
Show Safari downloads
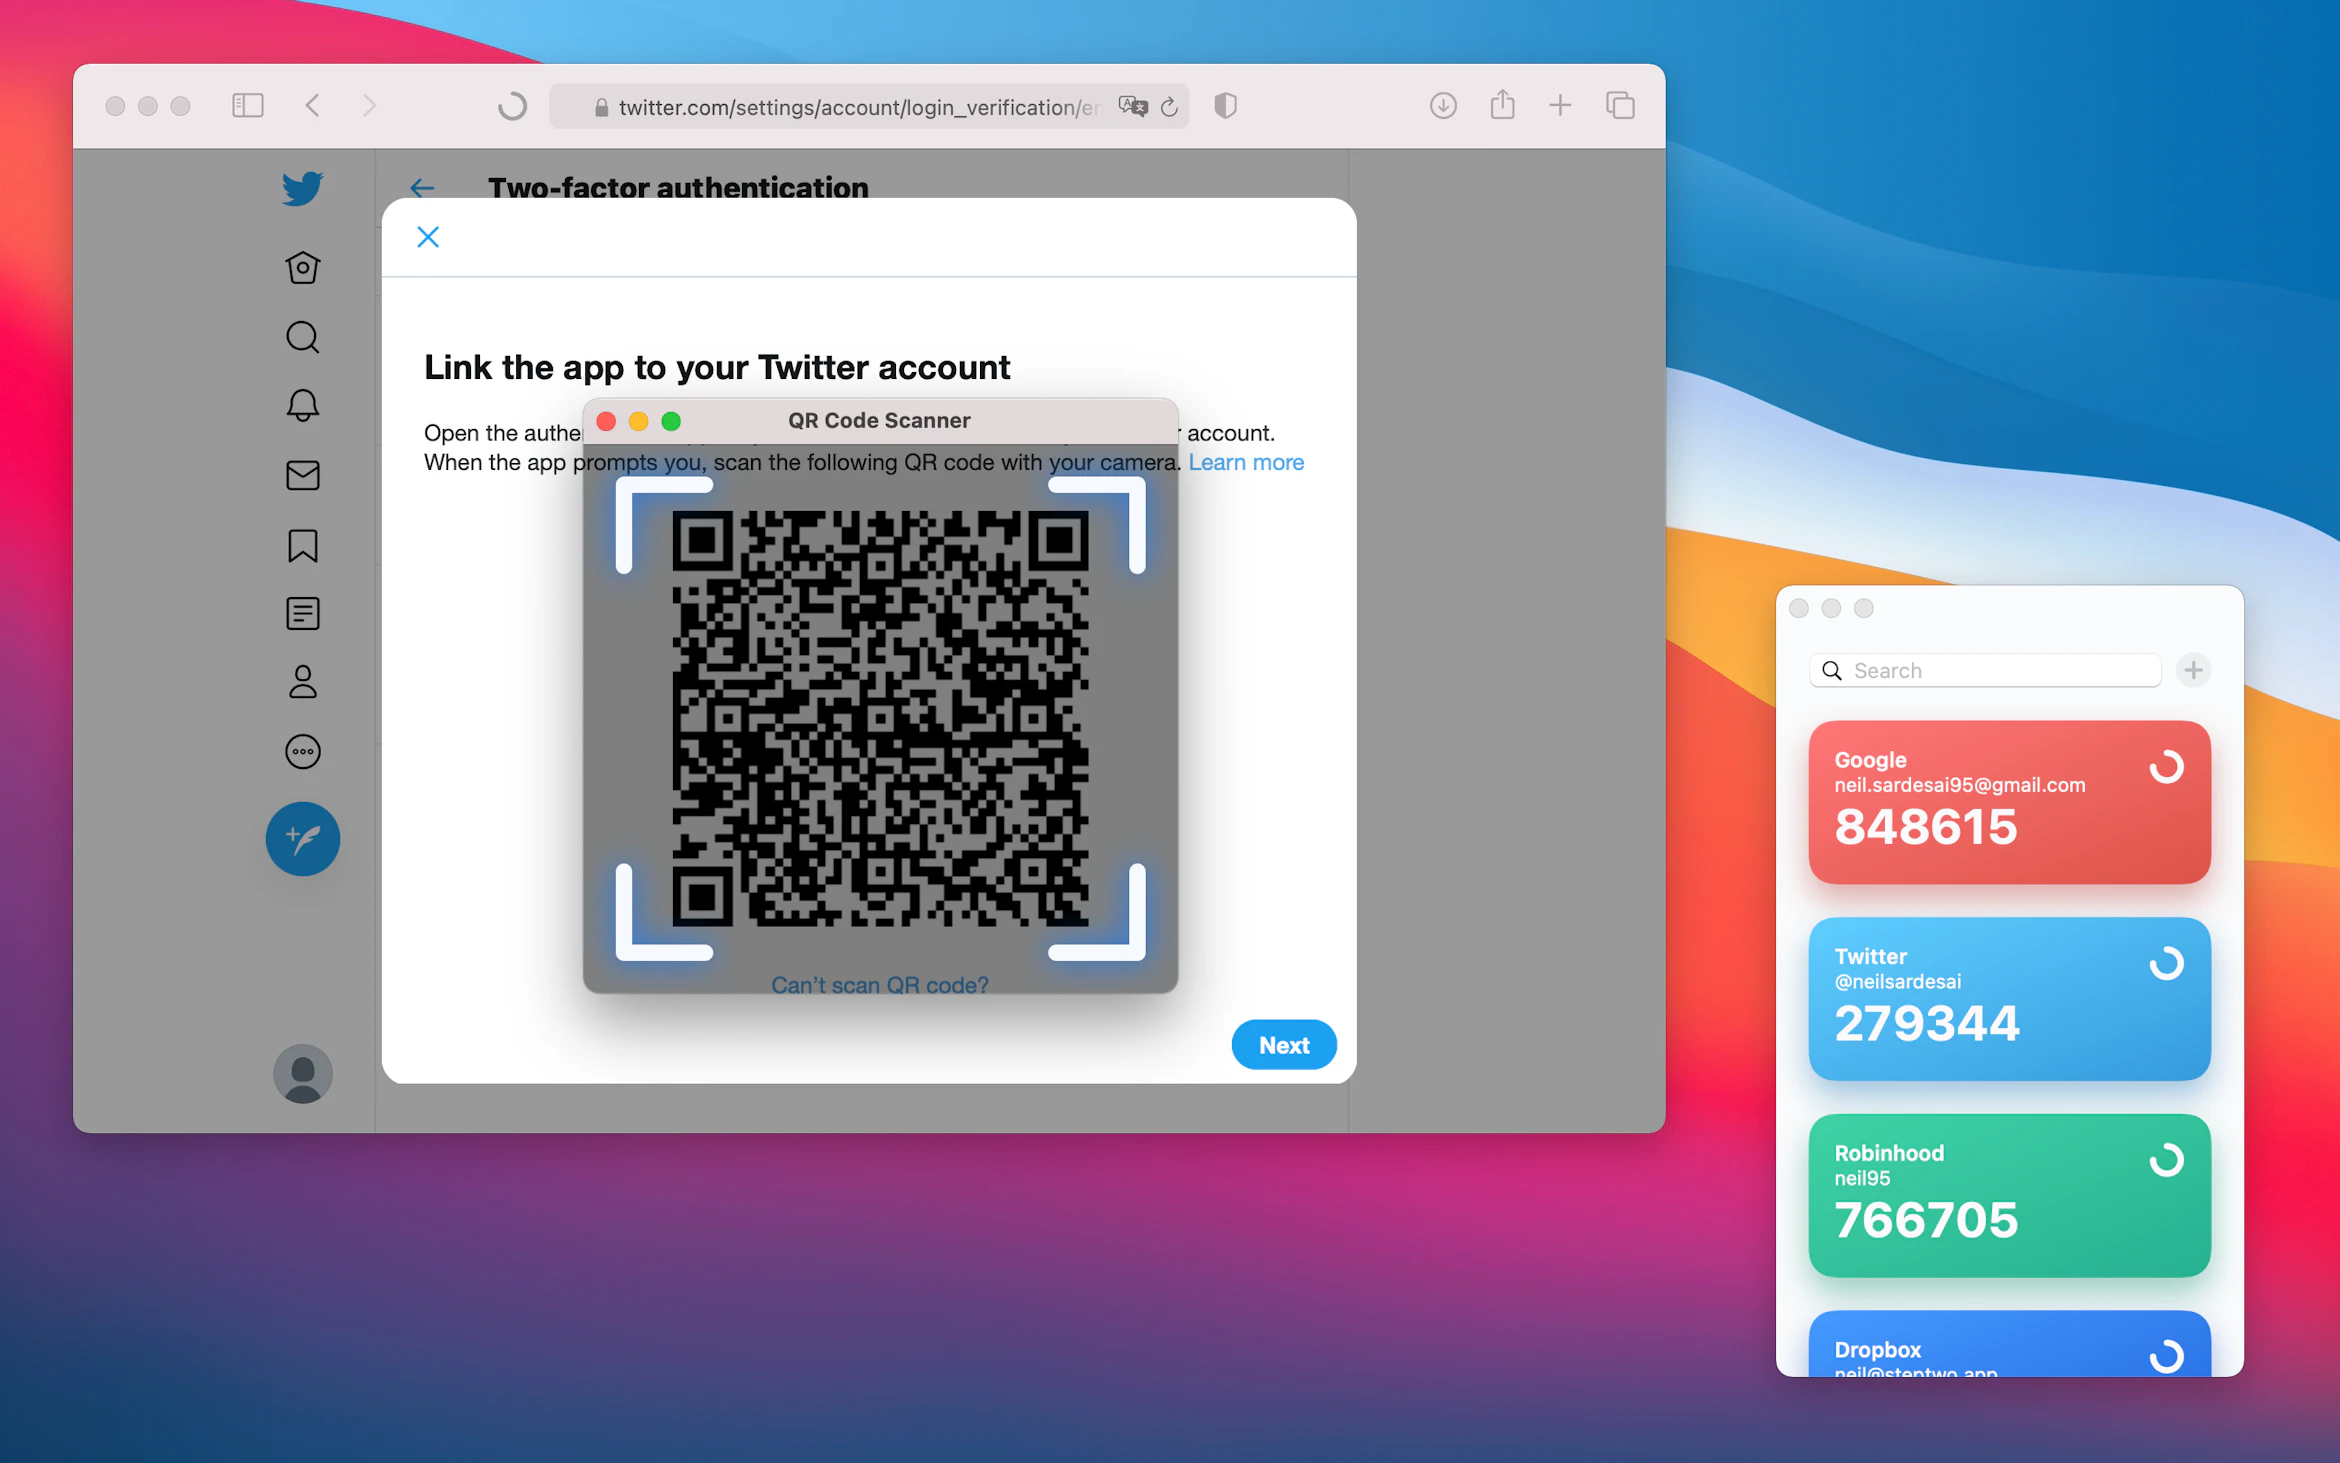pos(1442,105)
